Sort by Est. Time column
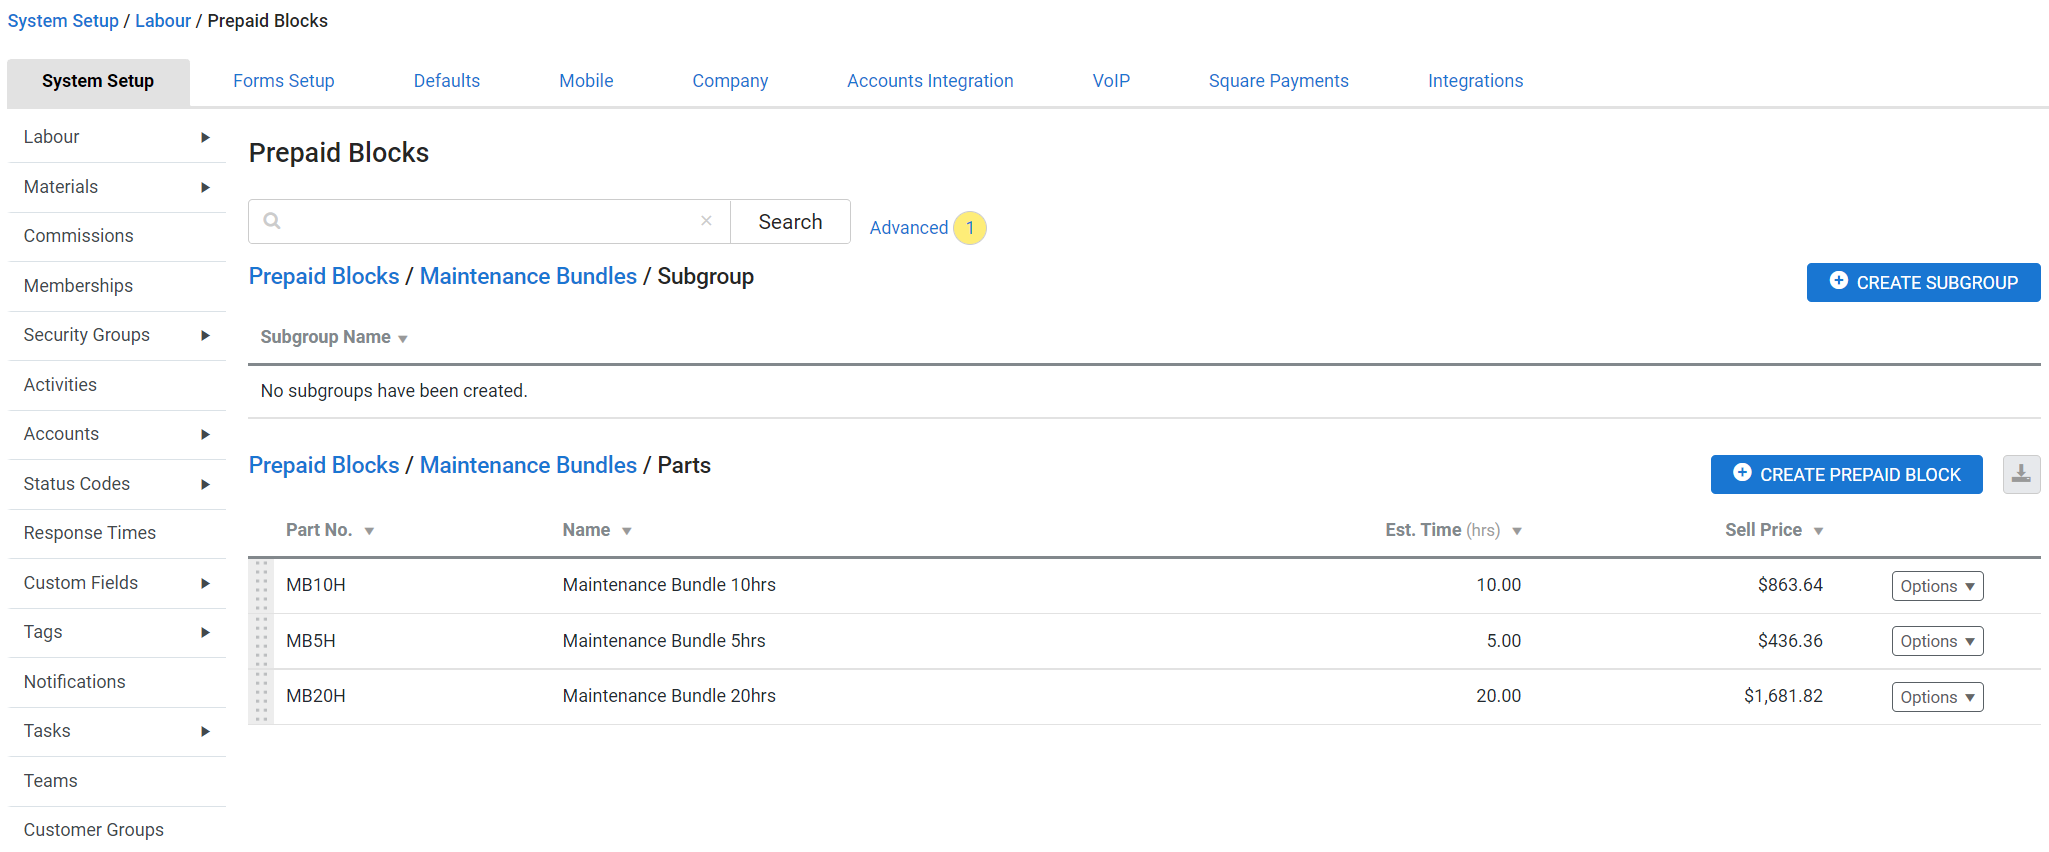The image size is (2049, 852). [x=1453, y=530]
